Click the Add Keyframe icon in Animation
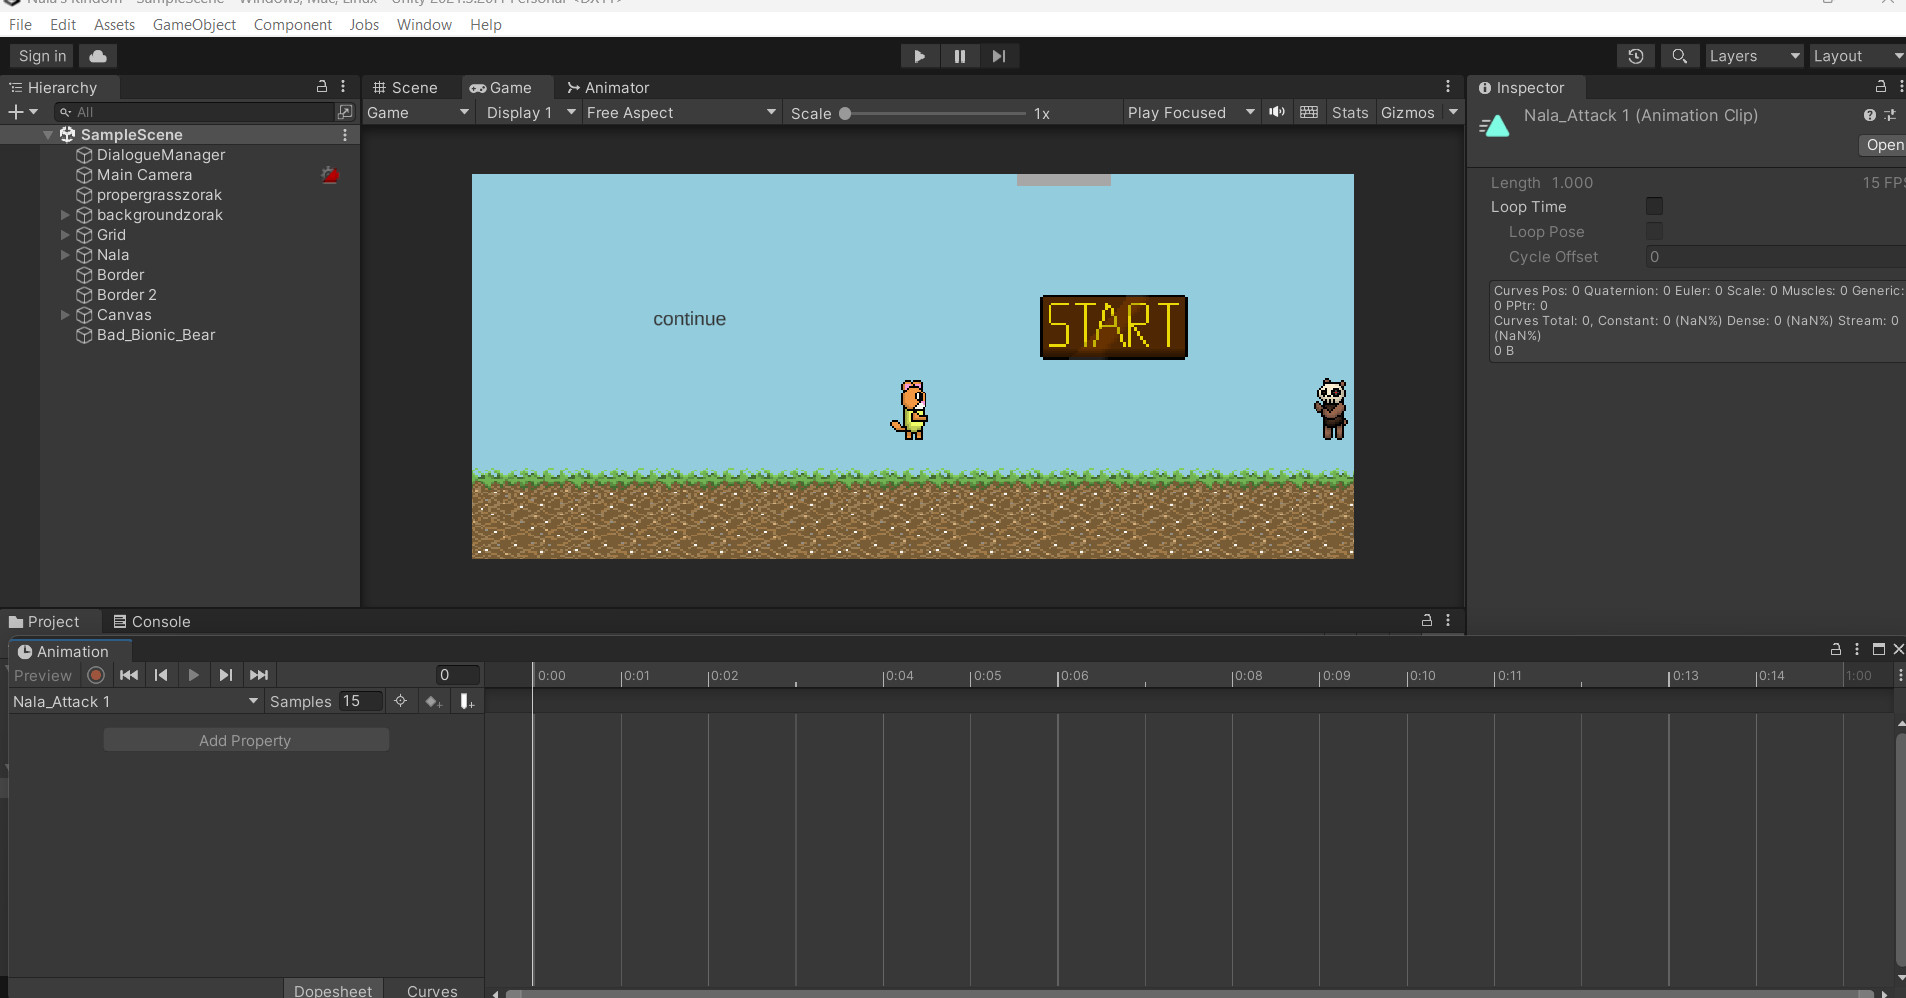Image resolution: width=1906 pixels, height=998 pixels. click(433, 701)
